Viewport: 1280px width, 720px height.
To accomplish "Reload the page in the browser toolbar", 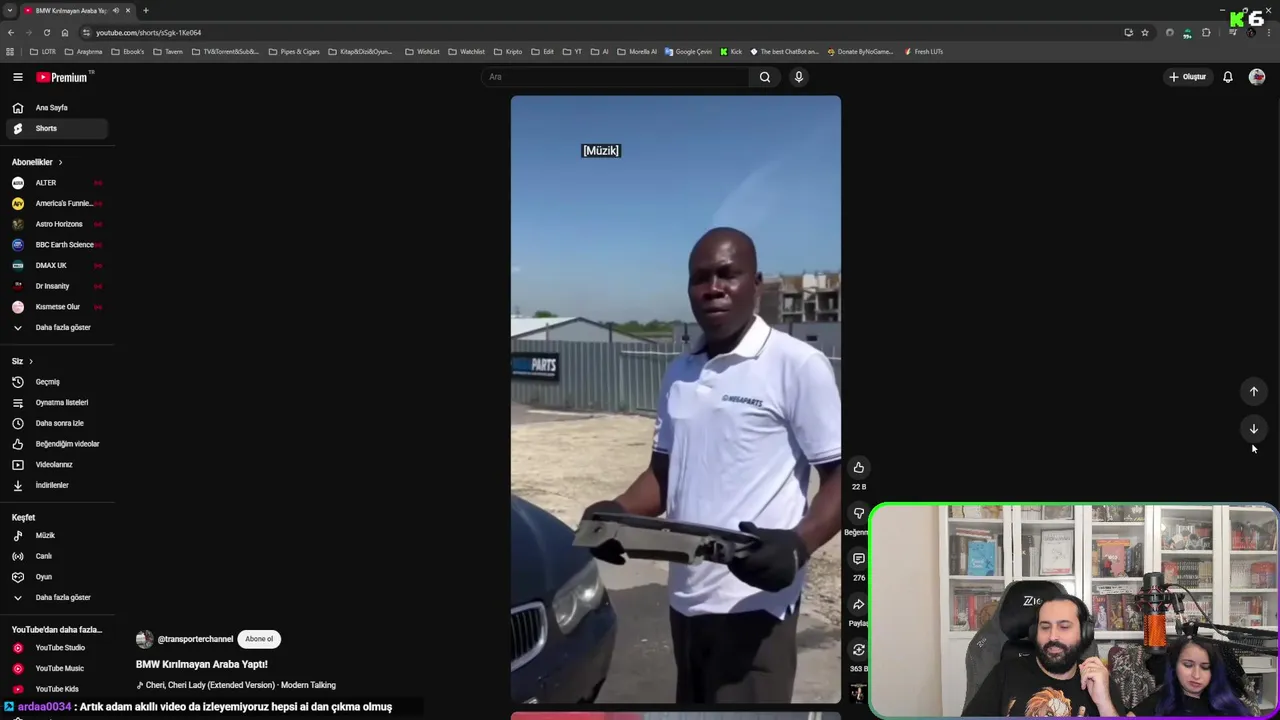I will pyautogui.click(x=46, y=32).
